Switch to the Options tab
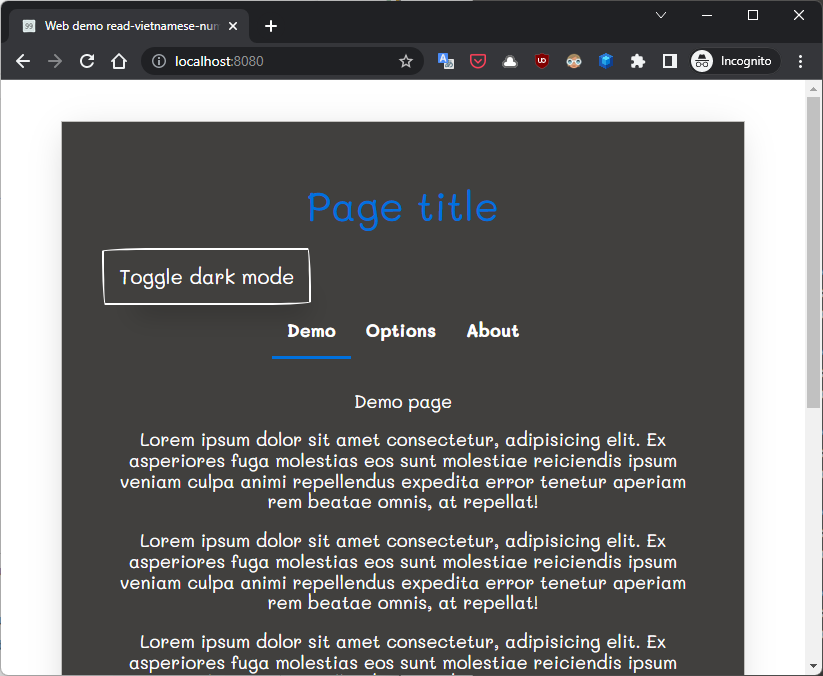 400,331
